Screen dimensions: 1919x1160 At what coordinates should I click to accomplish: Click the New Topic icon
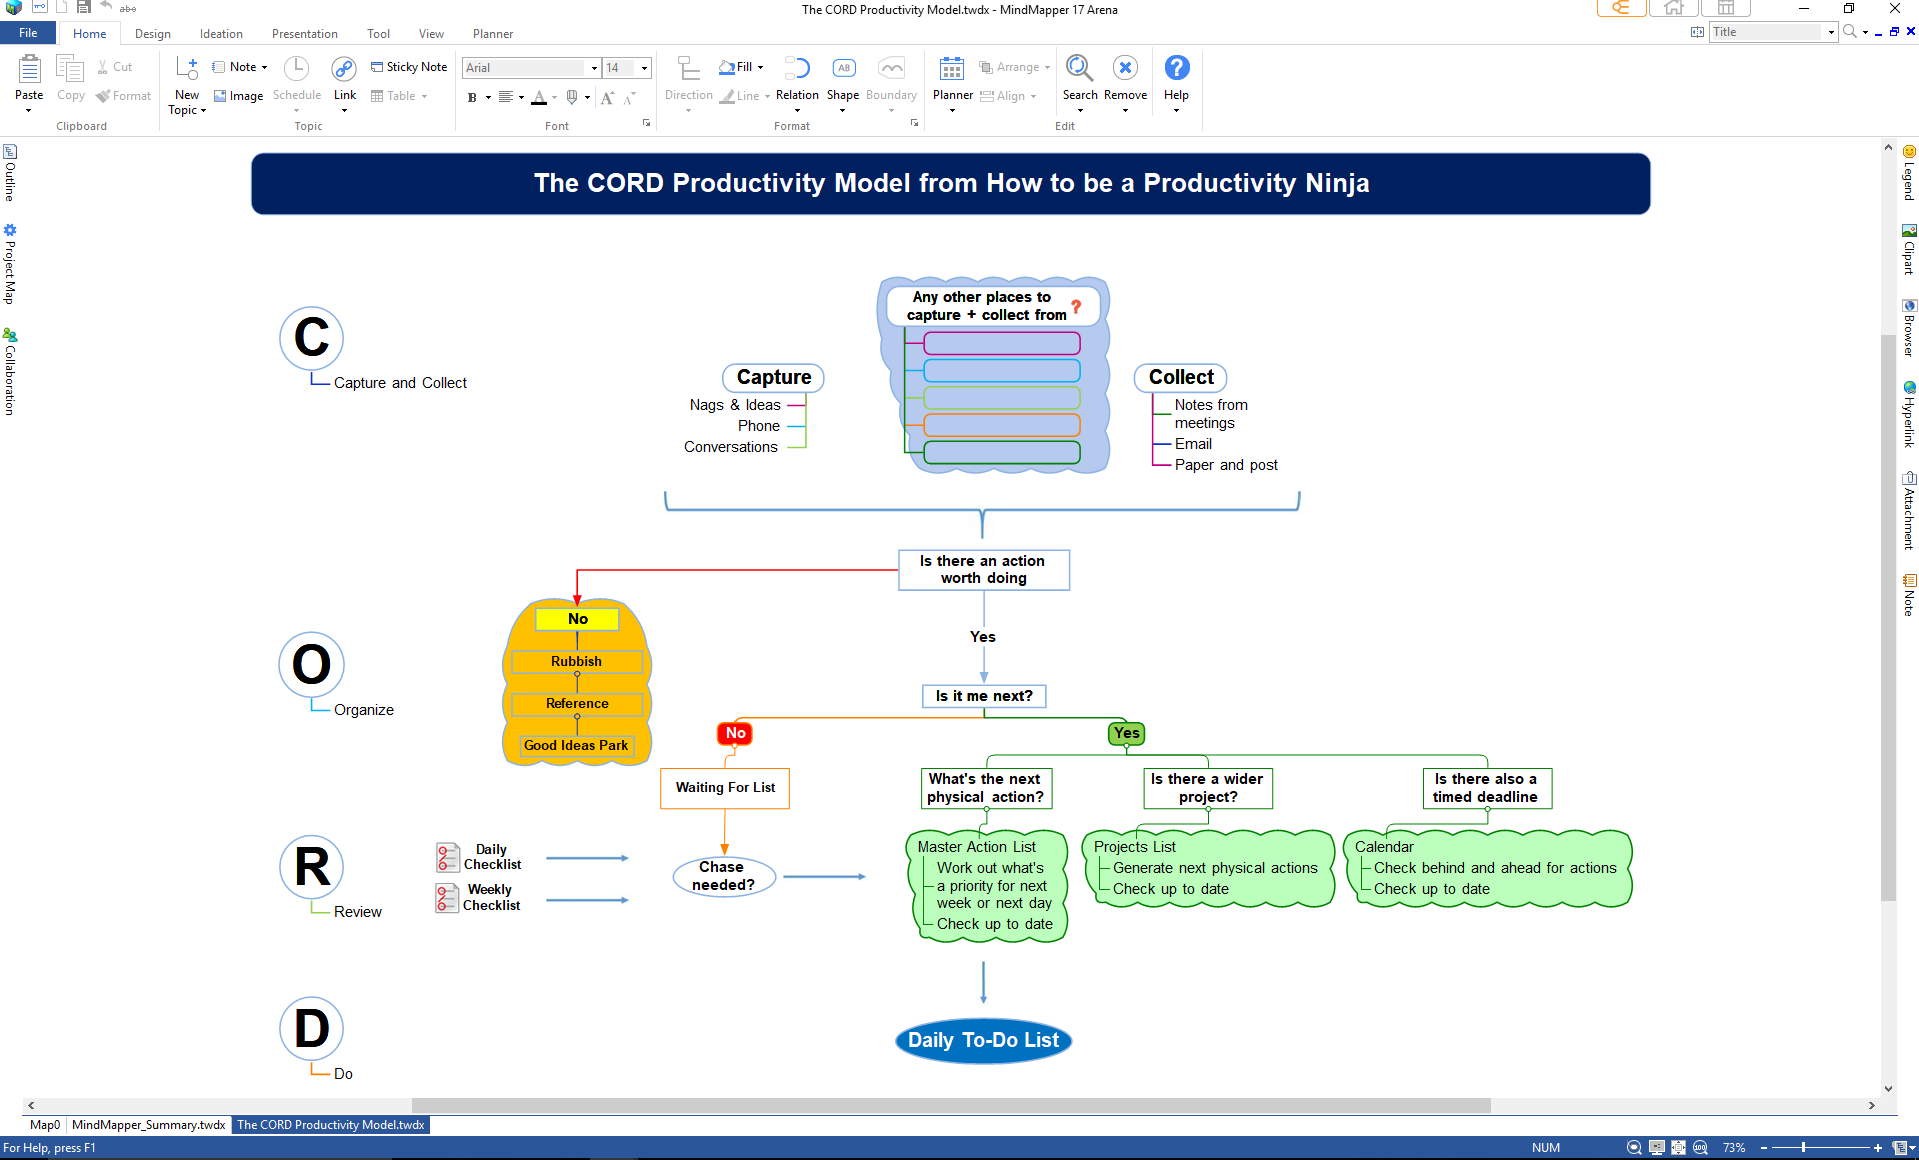[x=187, y=68]
